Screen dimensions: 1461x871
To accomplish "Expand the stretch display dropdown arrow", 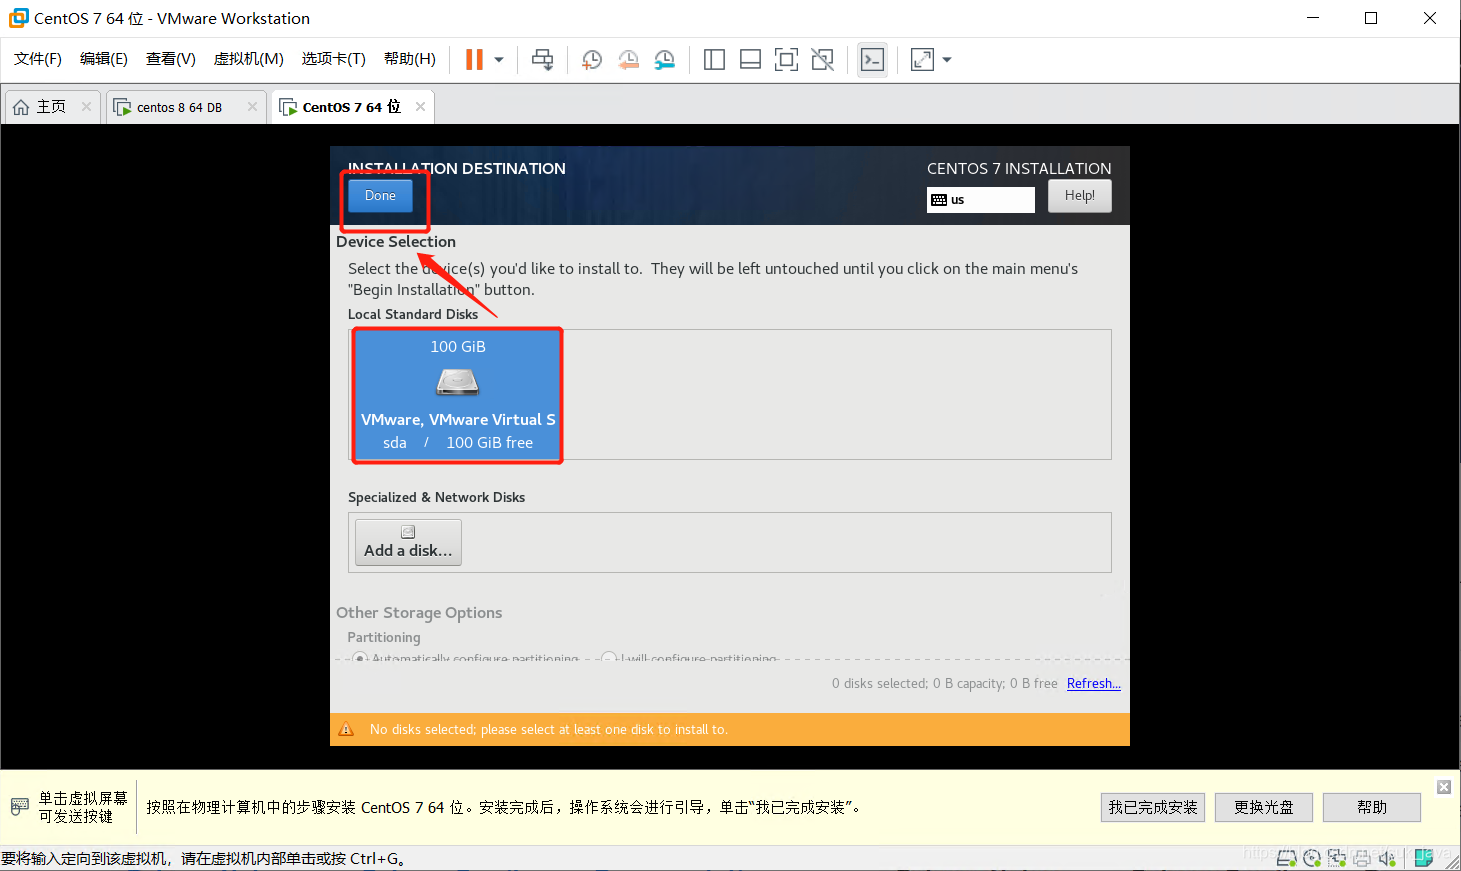I will (x=947, y=60).
